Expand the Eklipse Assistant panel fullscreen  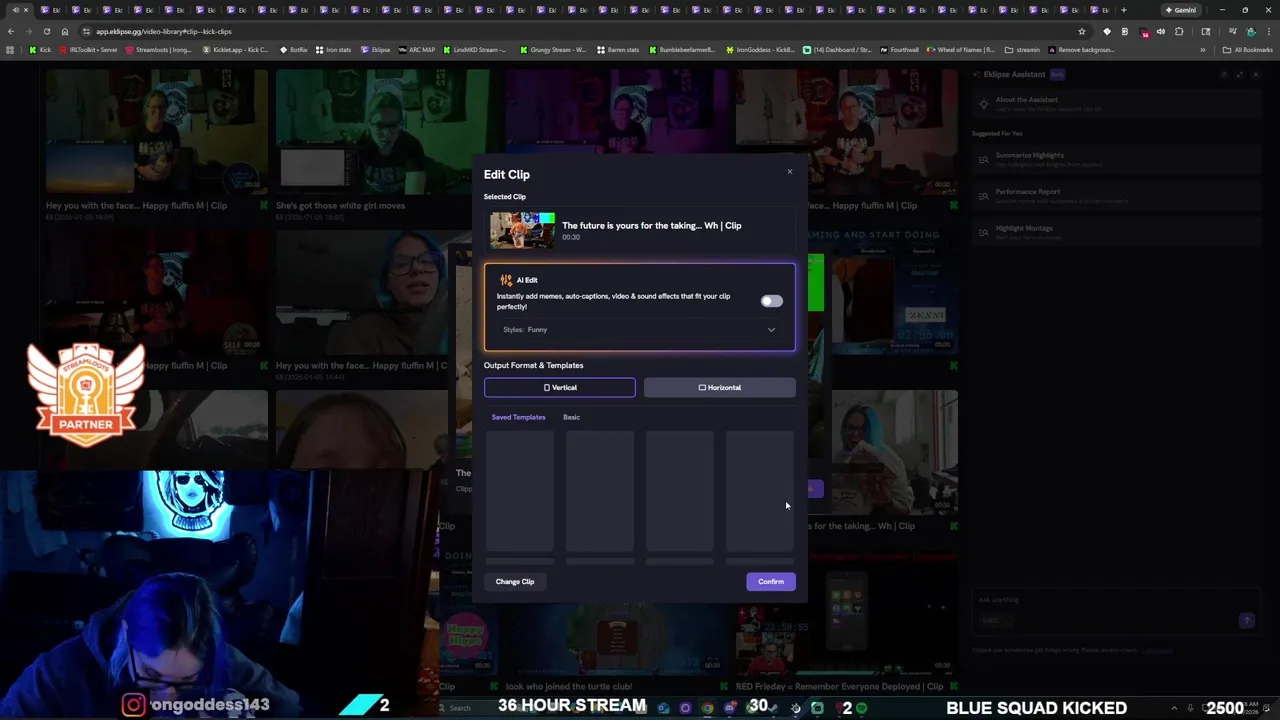tap(1239, 74)
